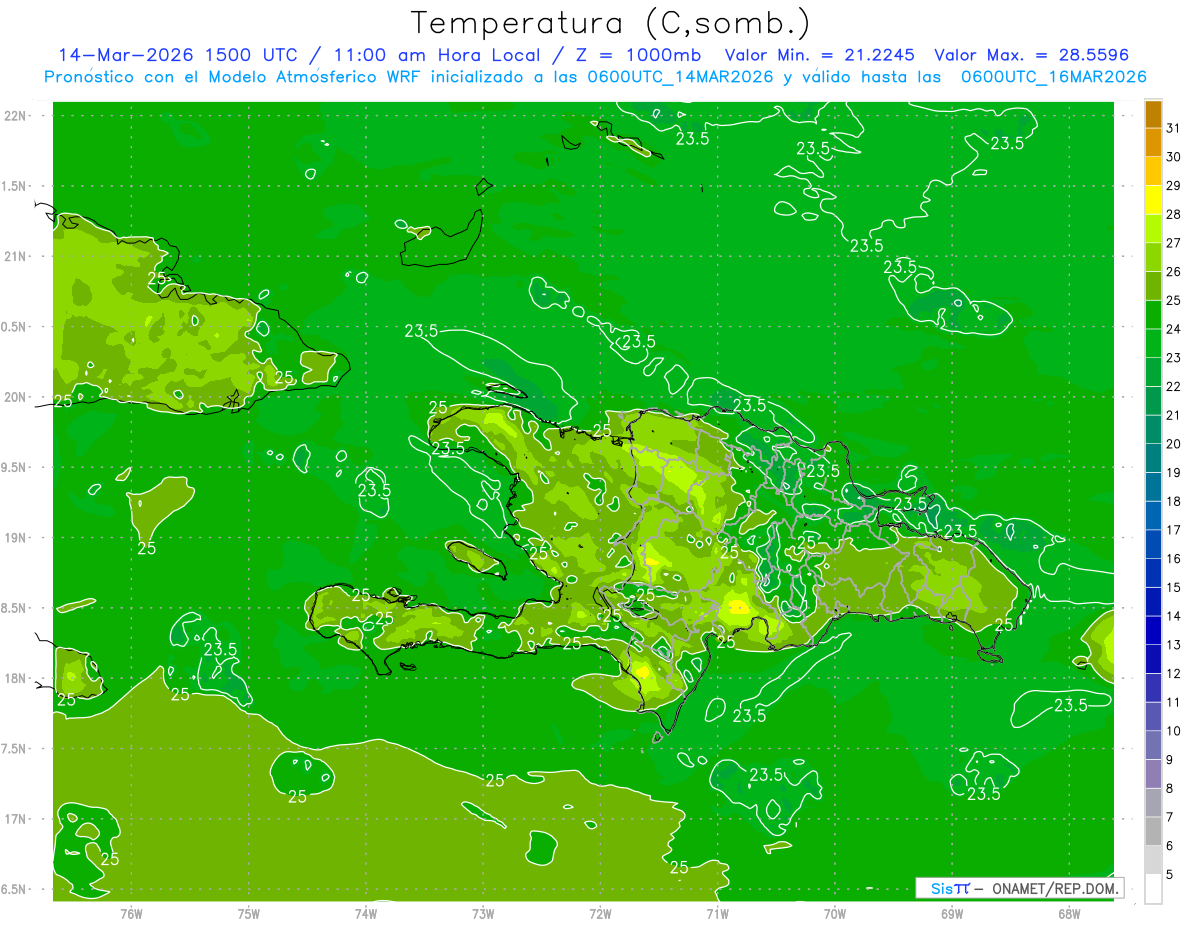This screenshot has width=1200, height=927.
Task: Click the longitude axis label "68W"
Action: point(1068,913)
